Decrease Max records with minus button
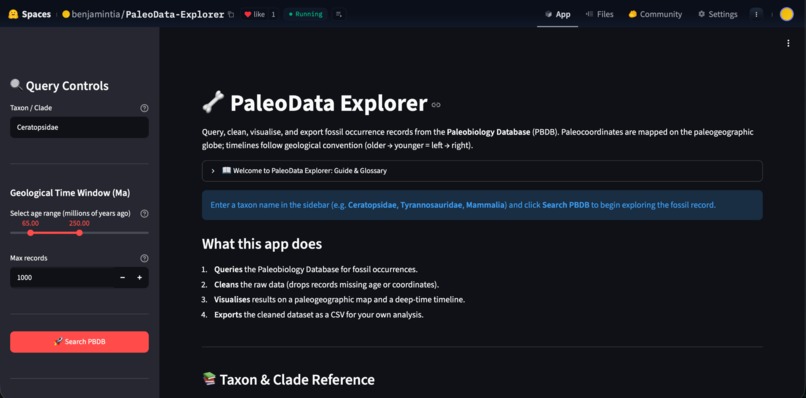806x398 pixels. pos(122,278)
